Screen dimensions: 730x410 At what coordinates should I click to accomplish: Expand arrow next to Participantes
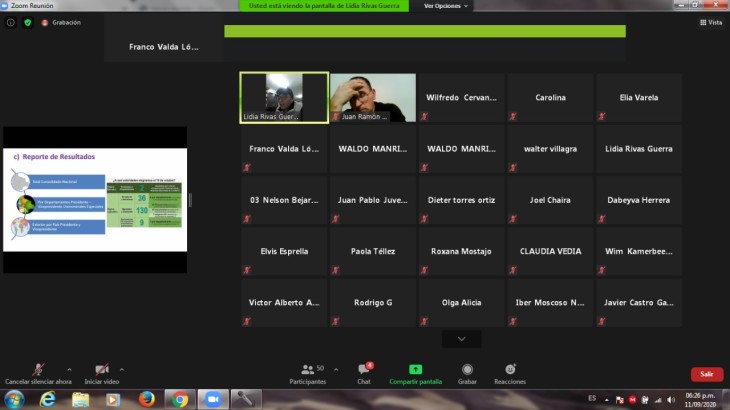[335, 368]
